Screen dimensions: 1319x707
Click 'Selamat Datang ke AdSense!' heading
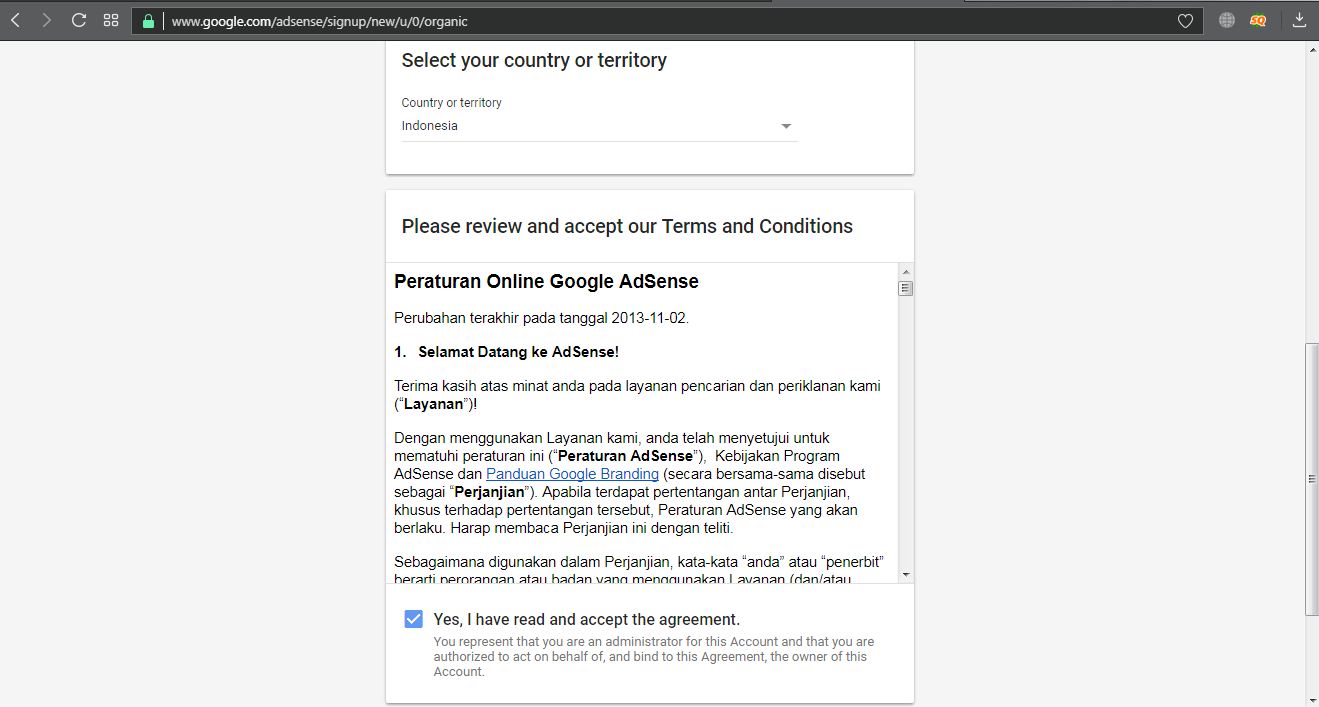(x=518, y=352)
